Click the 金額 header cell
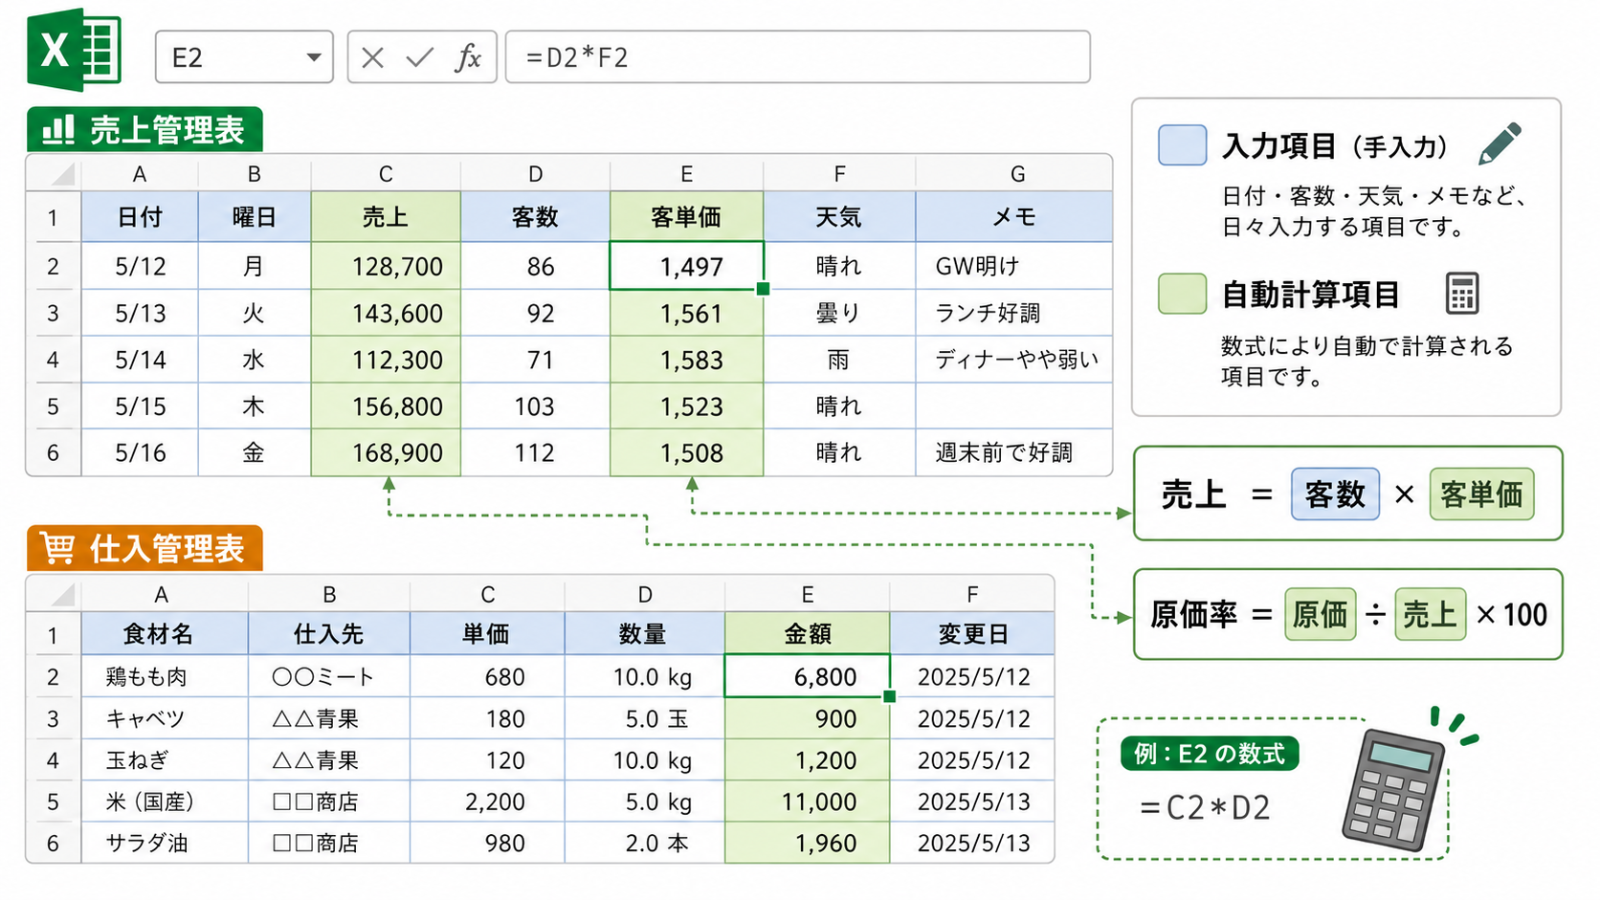The width and height of the screenshot is (1600, 900). click(x=807, y=633)
